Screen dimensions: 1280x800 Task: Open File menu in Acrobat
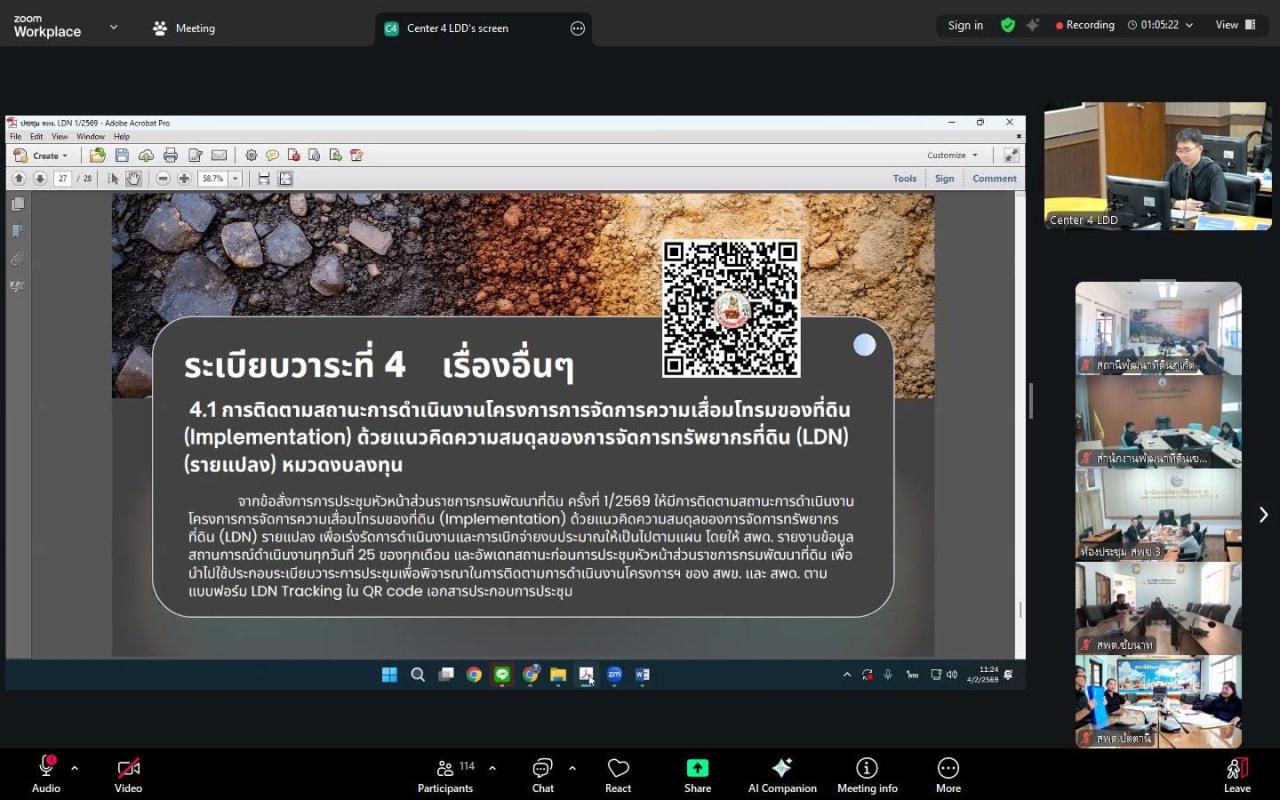pyautogui.click(x=16, y=137)
